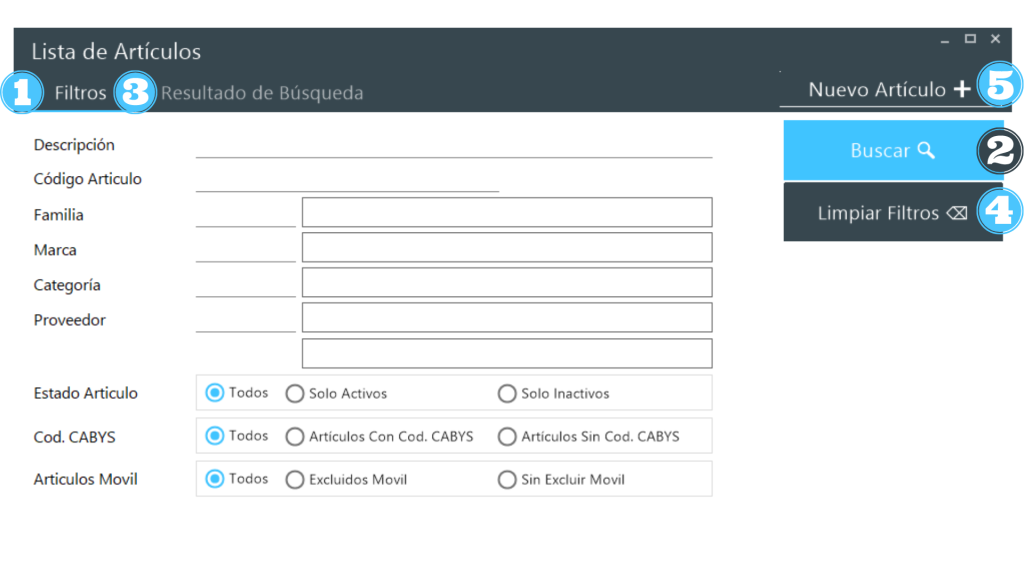The height and width of the screenshot is (576, 1024).
Task: Click Limpiar Filtros to clear filters
Action: pyautogui.click(x=880, y=213)
